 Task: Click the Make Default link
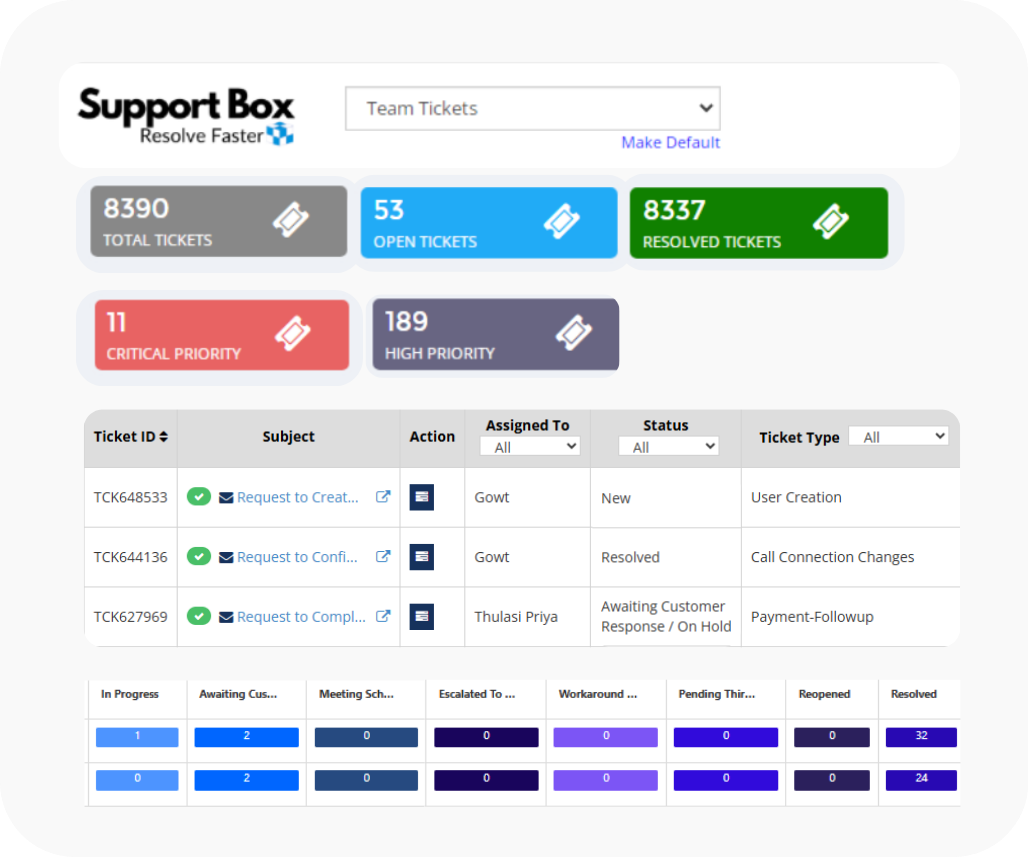pyautogui.click(x=670, y=142)
